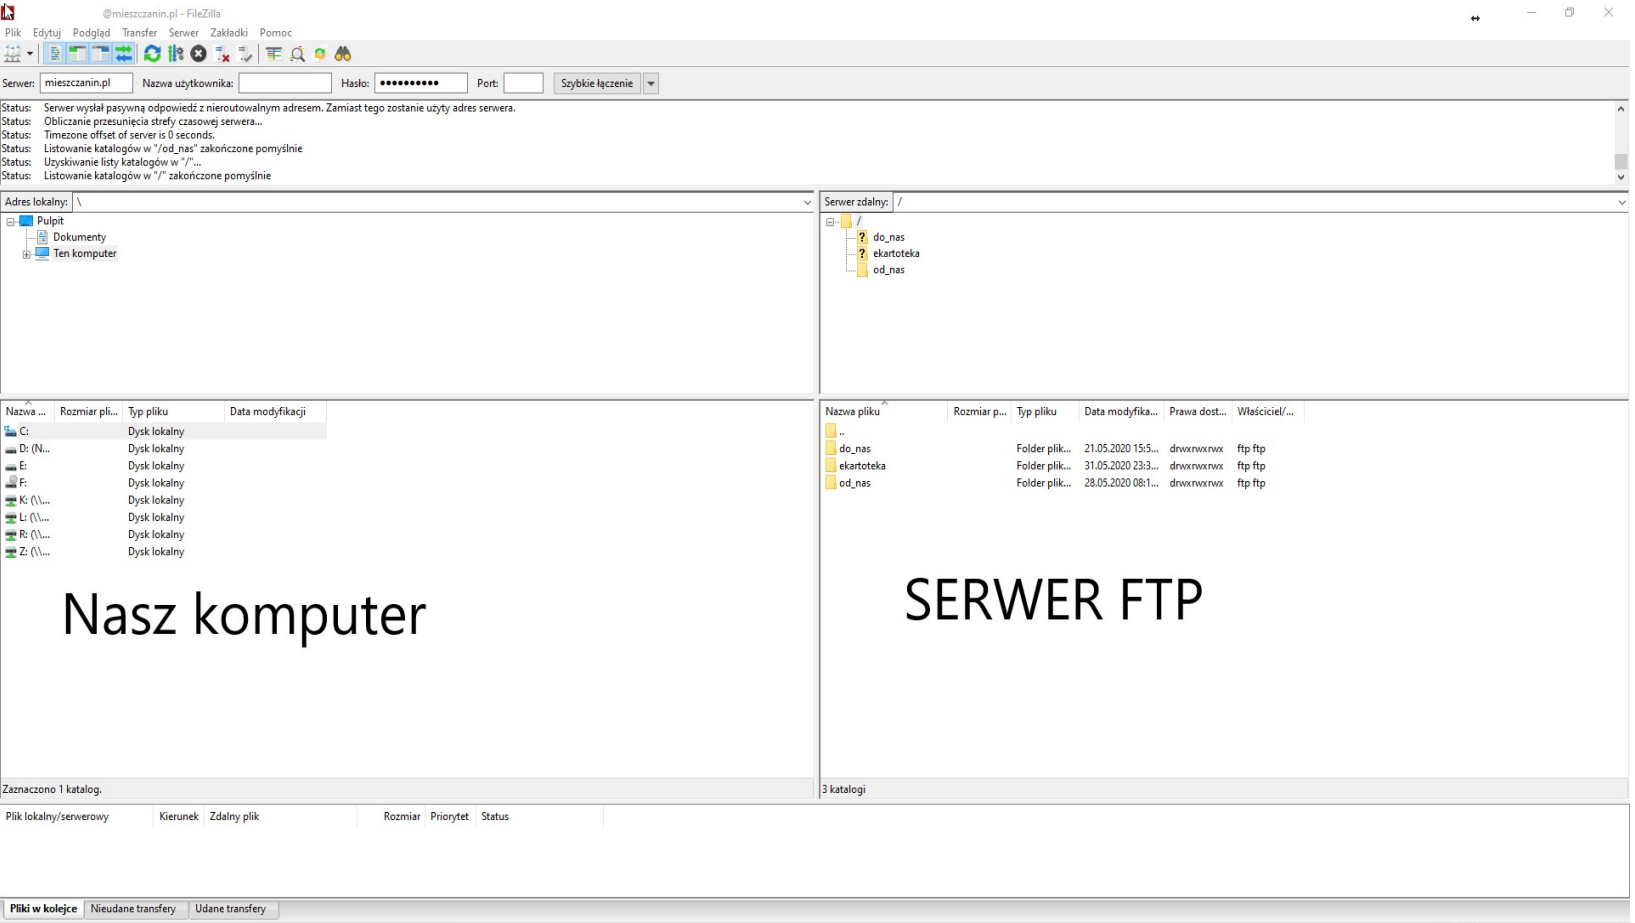Click the message log scrollbar down arrow
Image resolution: width=1635 pixels, height=923 pixels.
point(1621,177)
